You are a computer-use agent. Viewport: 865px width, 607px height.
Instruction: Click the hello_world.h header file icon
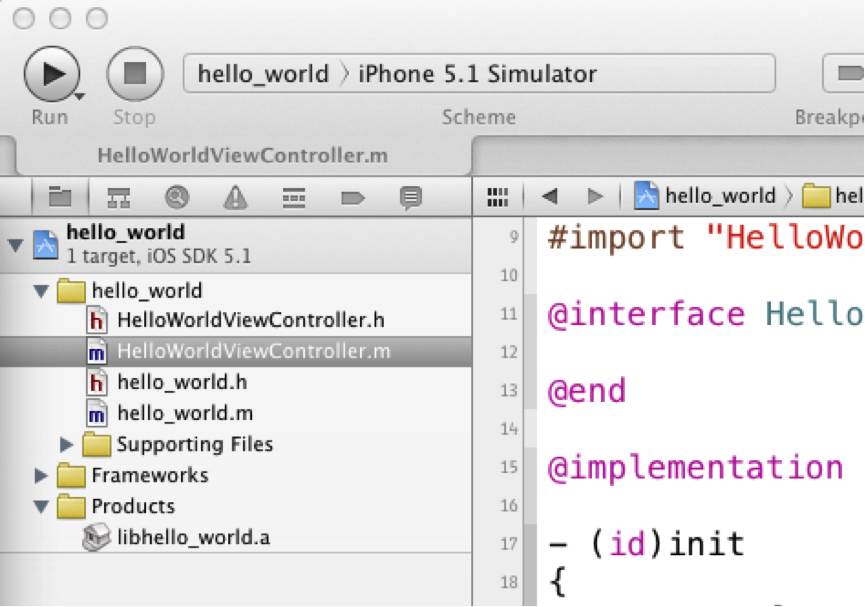(x=97, y=382)
